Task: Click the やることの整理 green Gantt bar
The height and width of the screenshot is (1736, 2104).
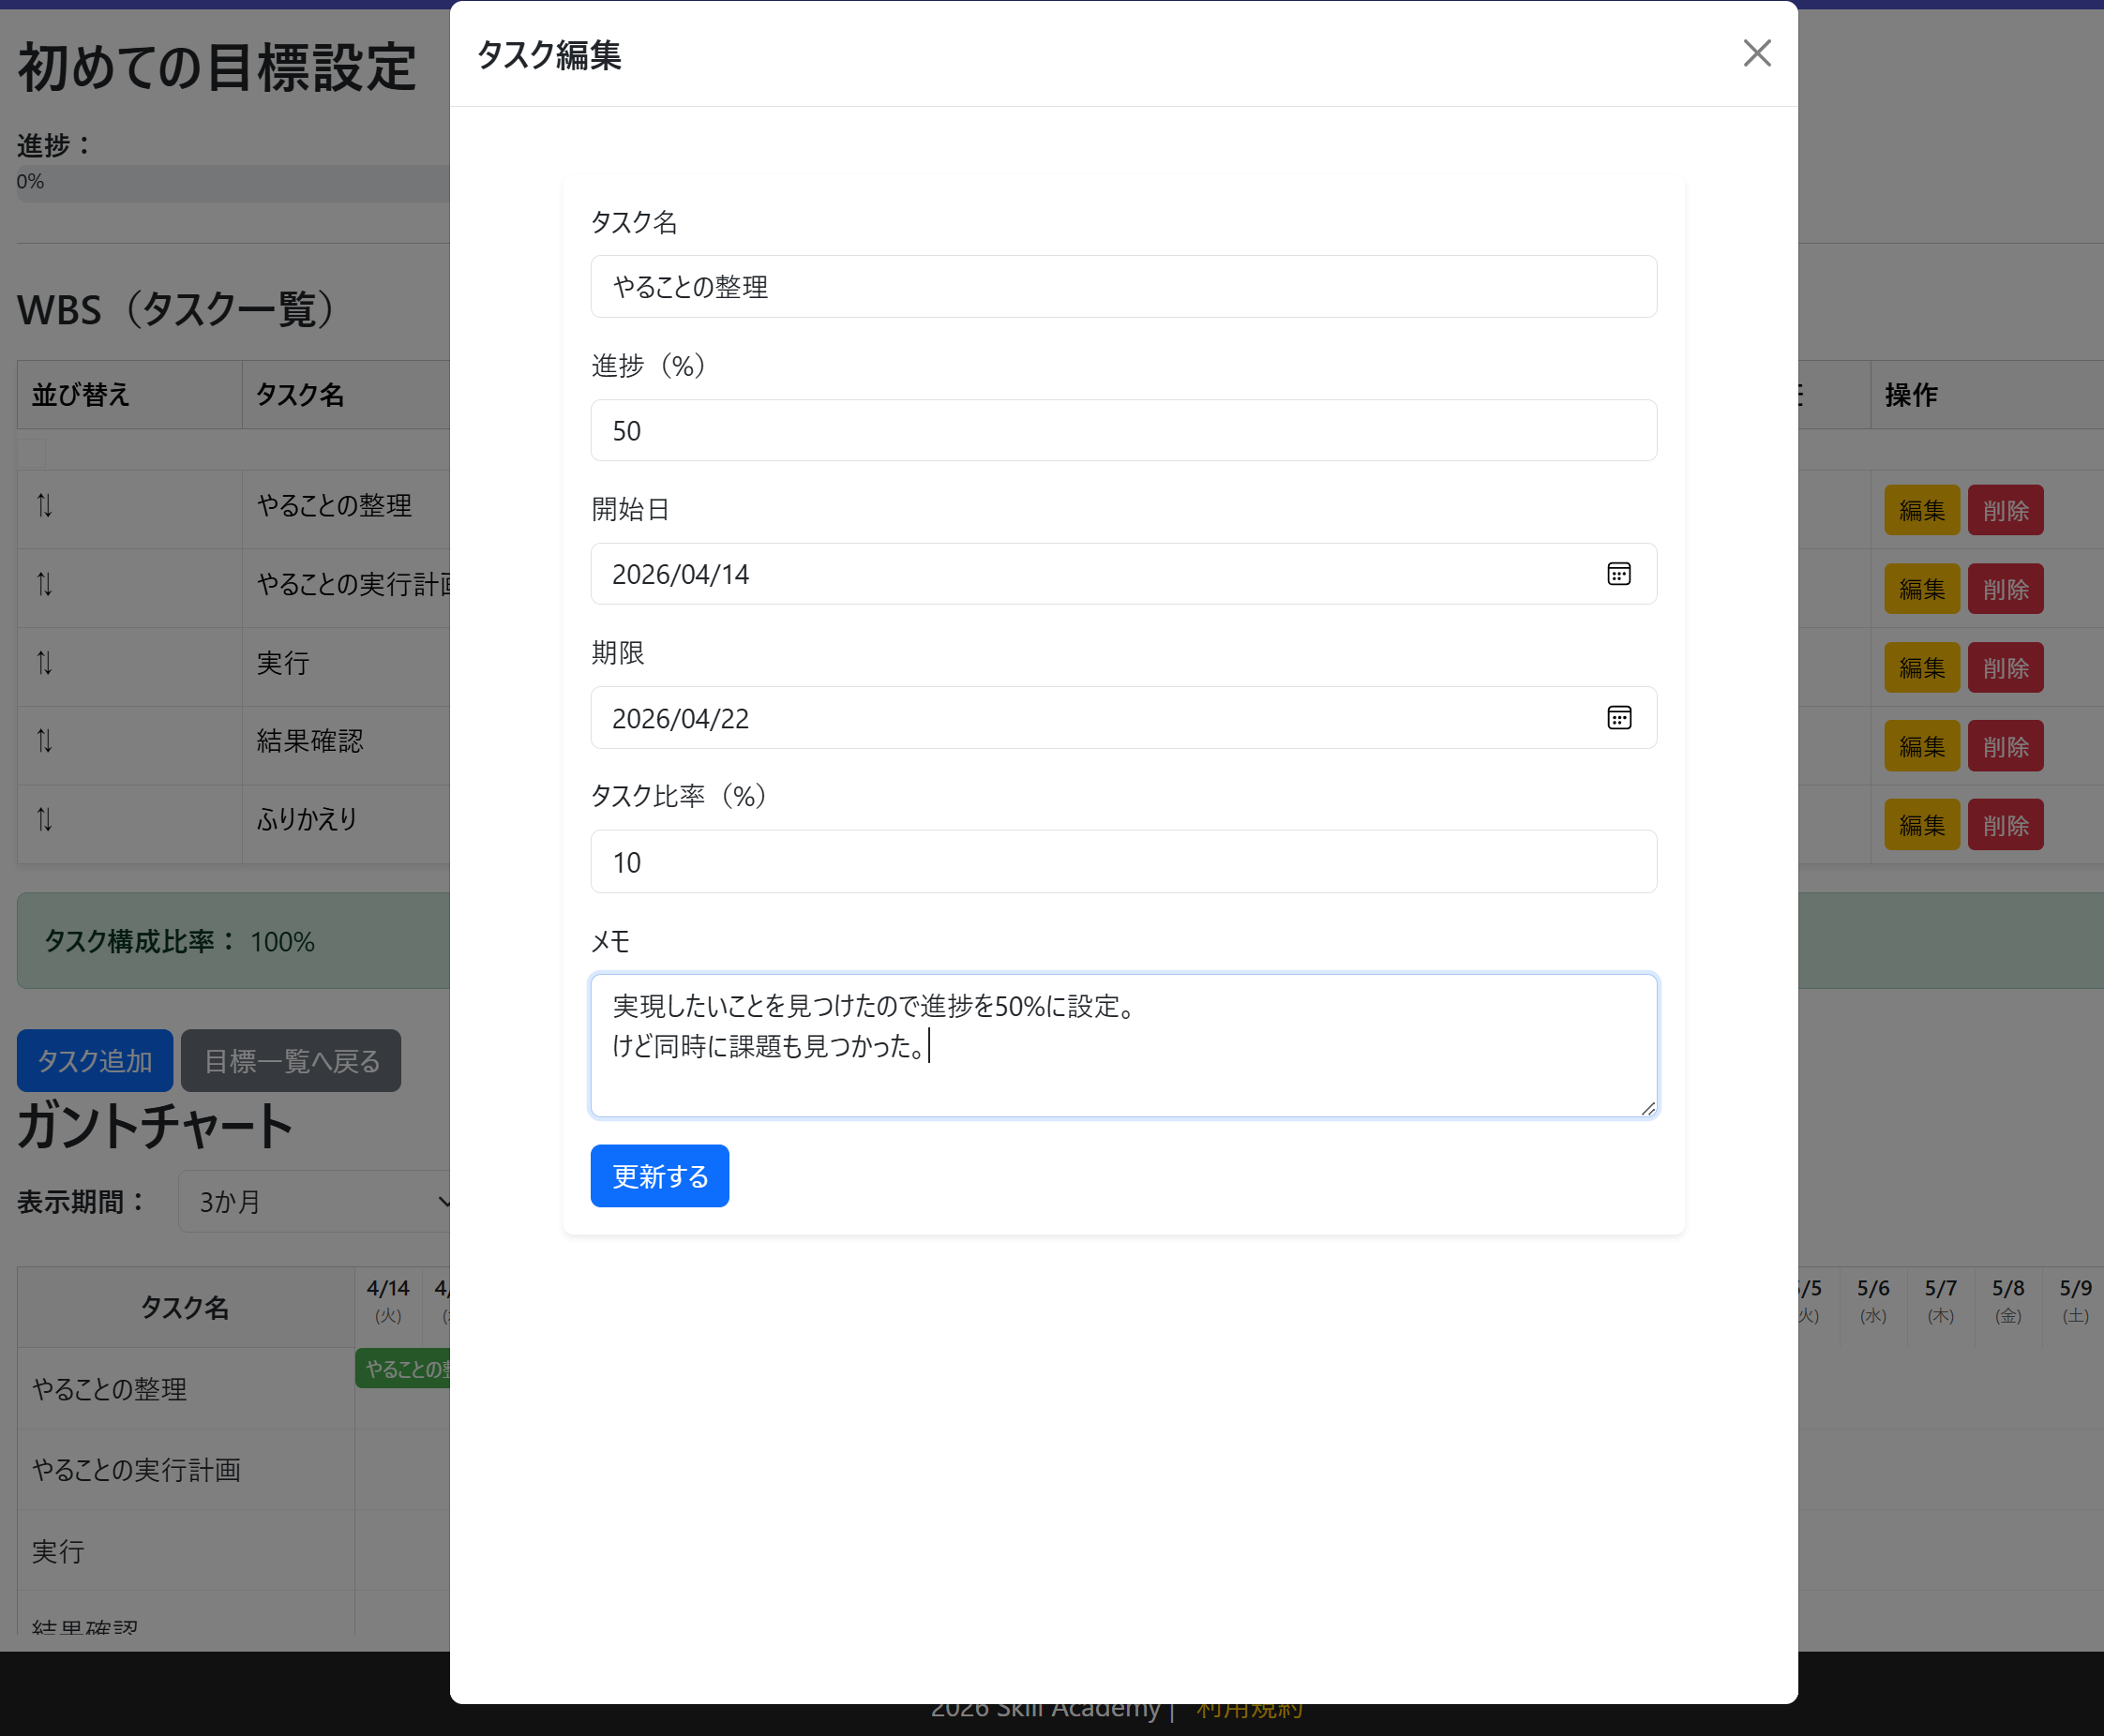Action: pos(405,1367)
